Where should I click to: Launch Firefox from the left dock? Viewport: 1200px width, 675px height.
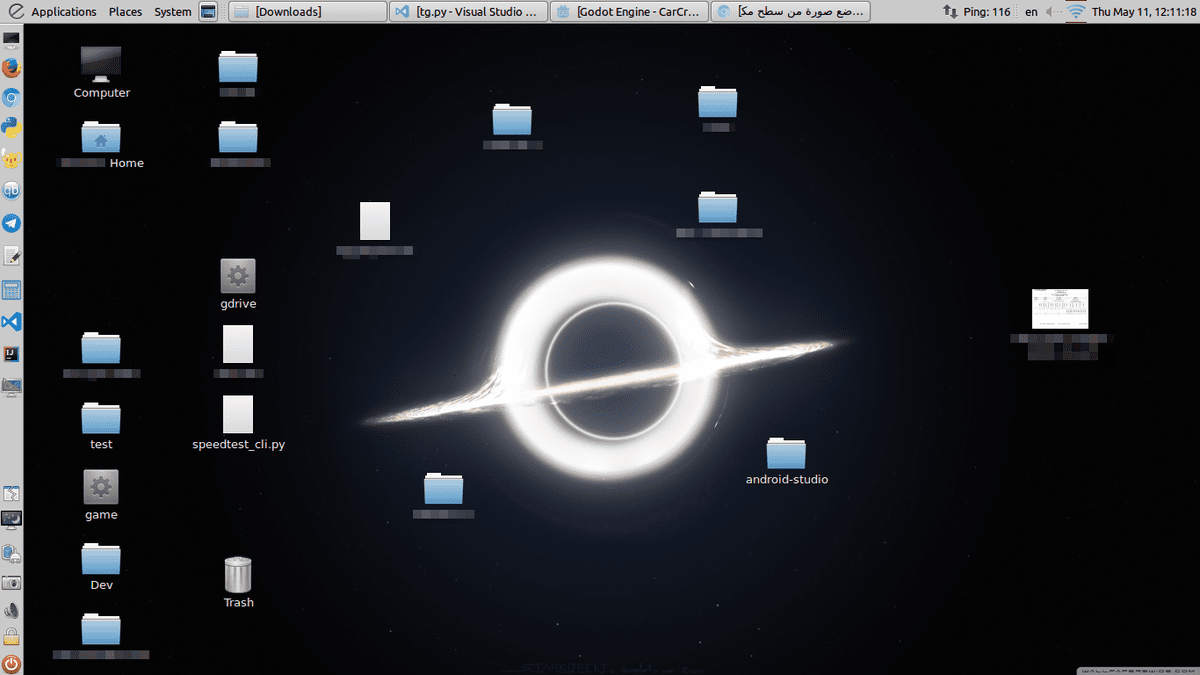pos(11,68)
